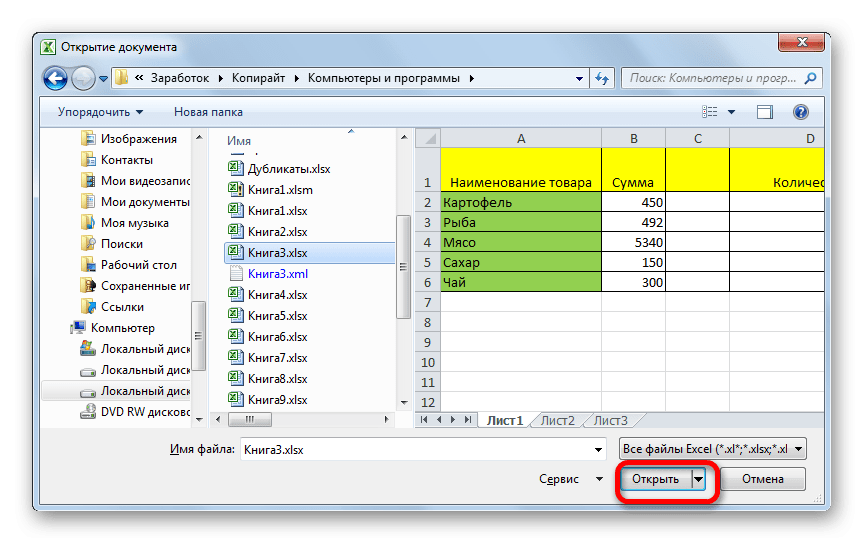Click the file list vertical scrollbar thumb
Image resolution: width=864 pixels, height=544 pixels.
pos(403,267)
